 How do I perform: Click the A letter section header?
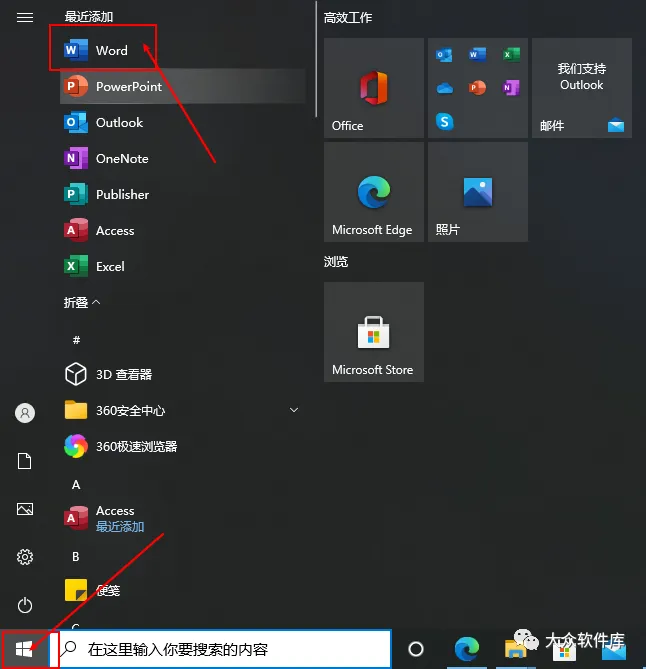coord(76,485)
